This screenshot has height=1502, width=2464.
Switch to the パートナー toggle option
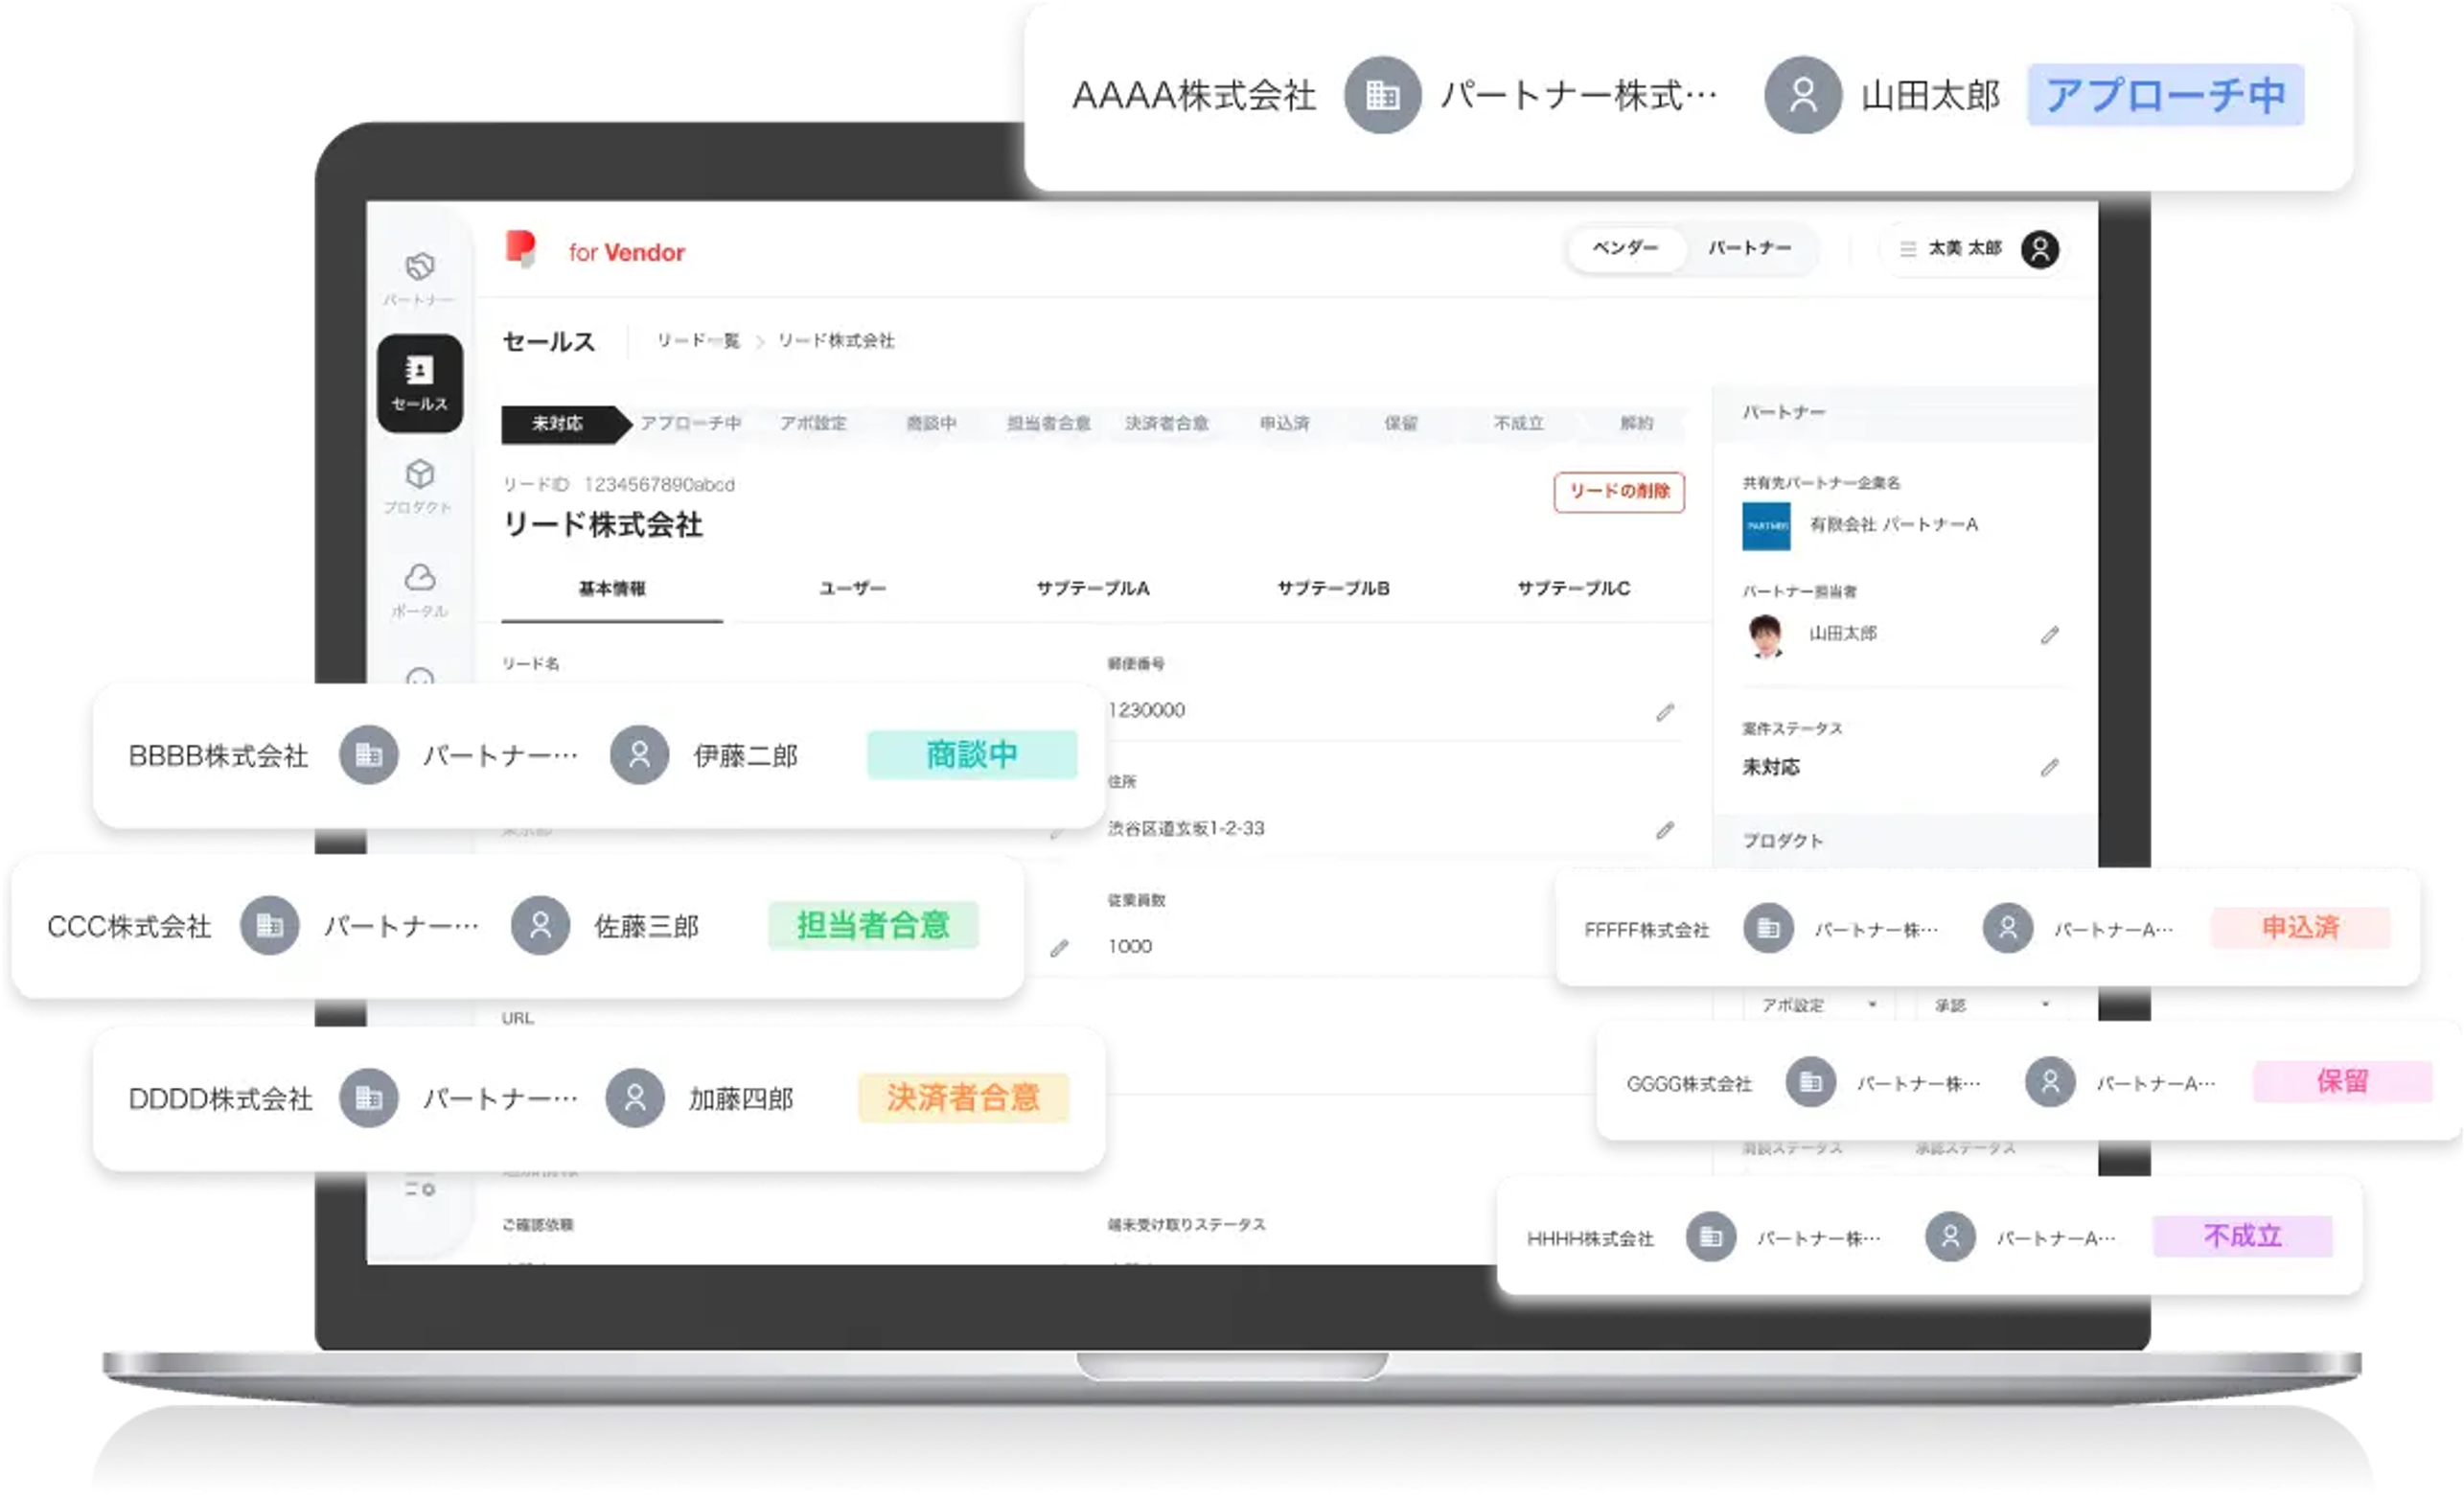pyautogui.click(x=1749, y=248)
